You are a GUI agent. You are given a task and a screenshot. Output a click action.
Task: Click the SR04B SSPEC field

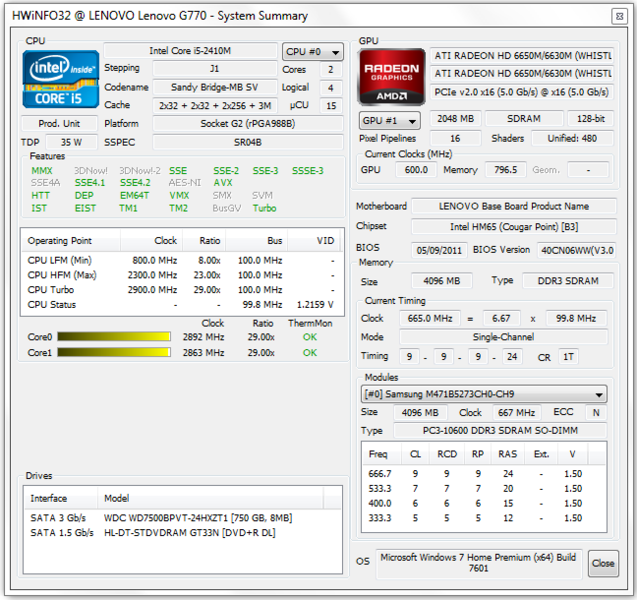click(248, 142)
